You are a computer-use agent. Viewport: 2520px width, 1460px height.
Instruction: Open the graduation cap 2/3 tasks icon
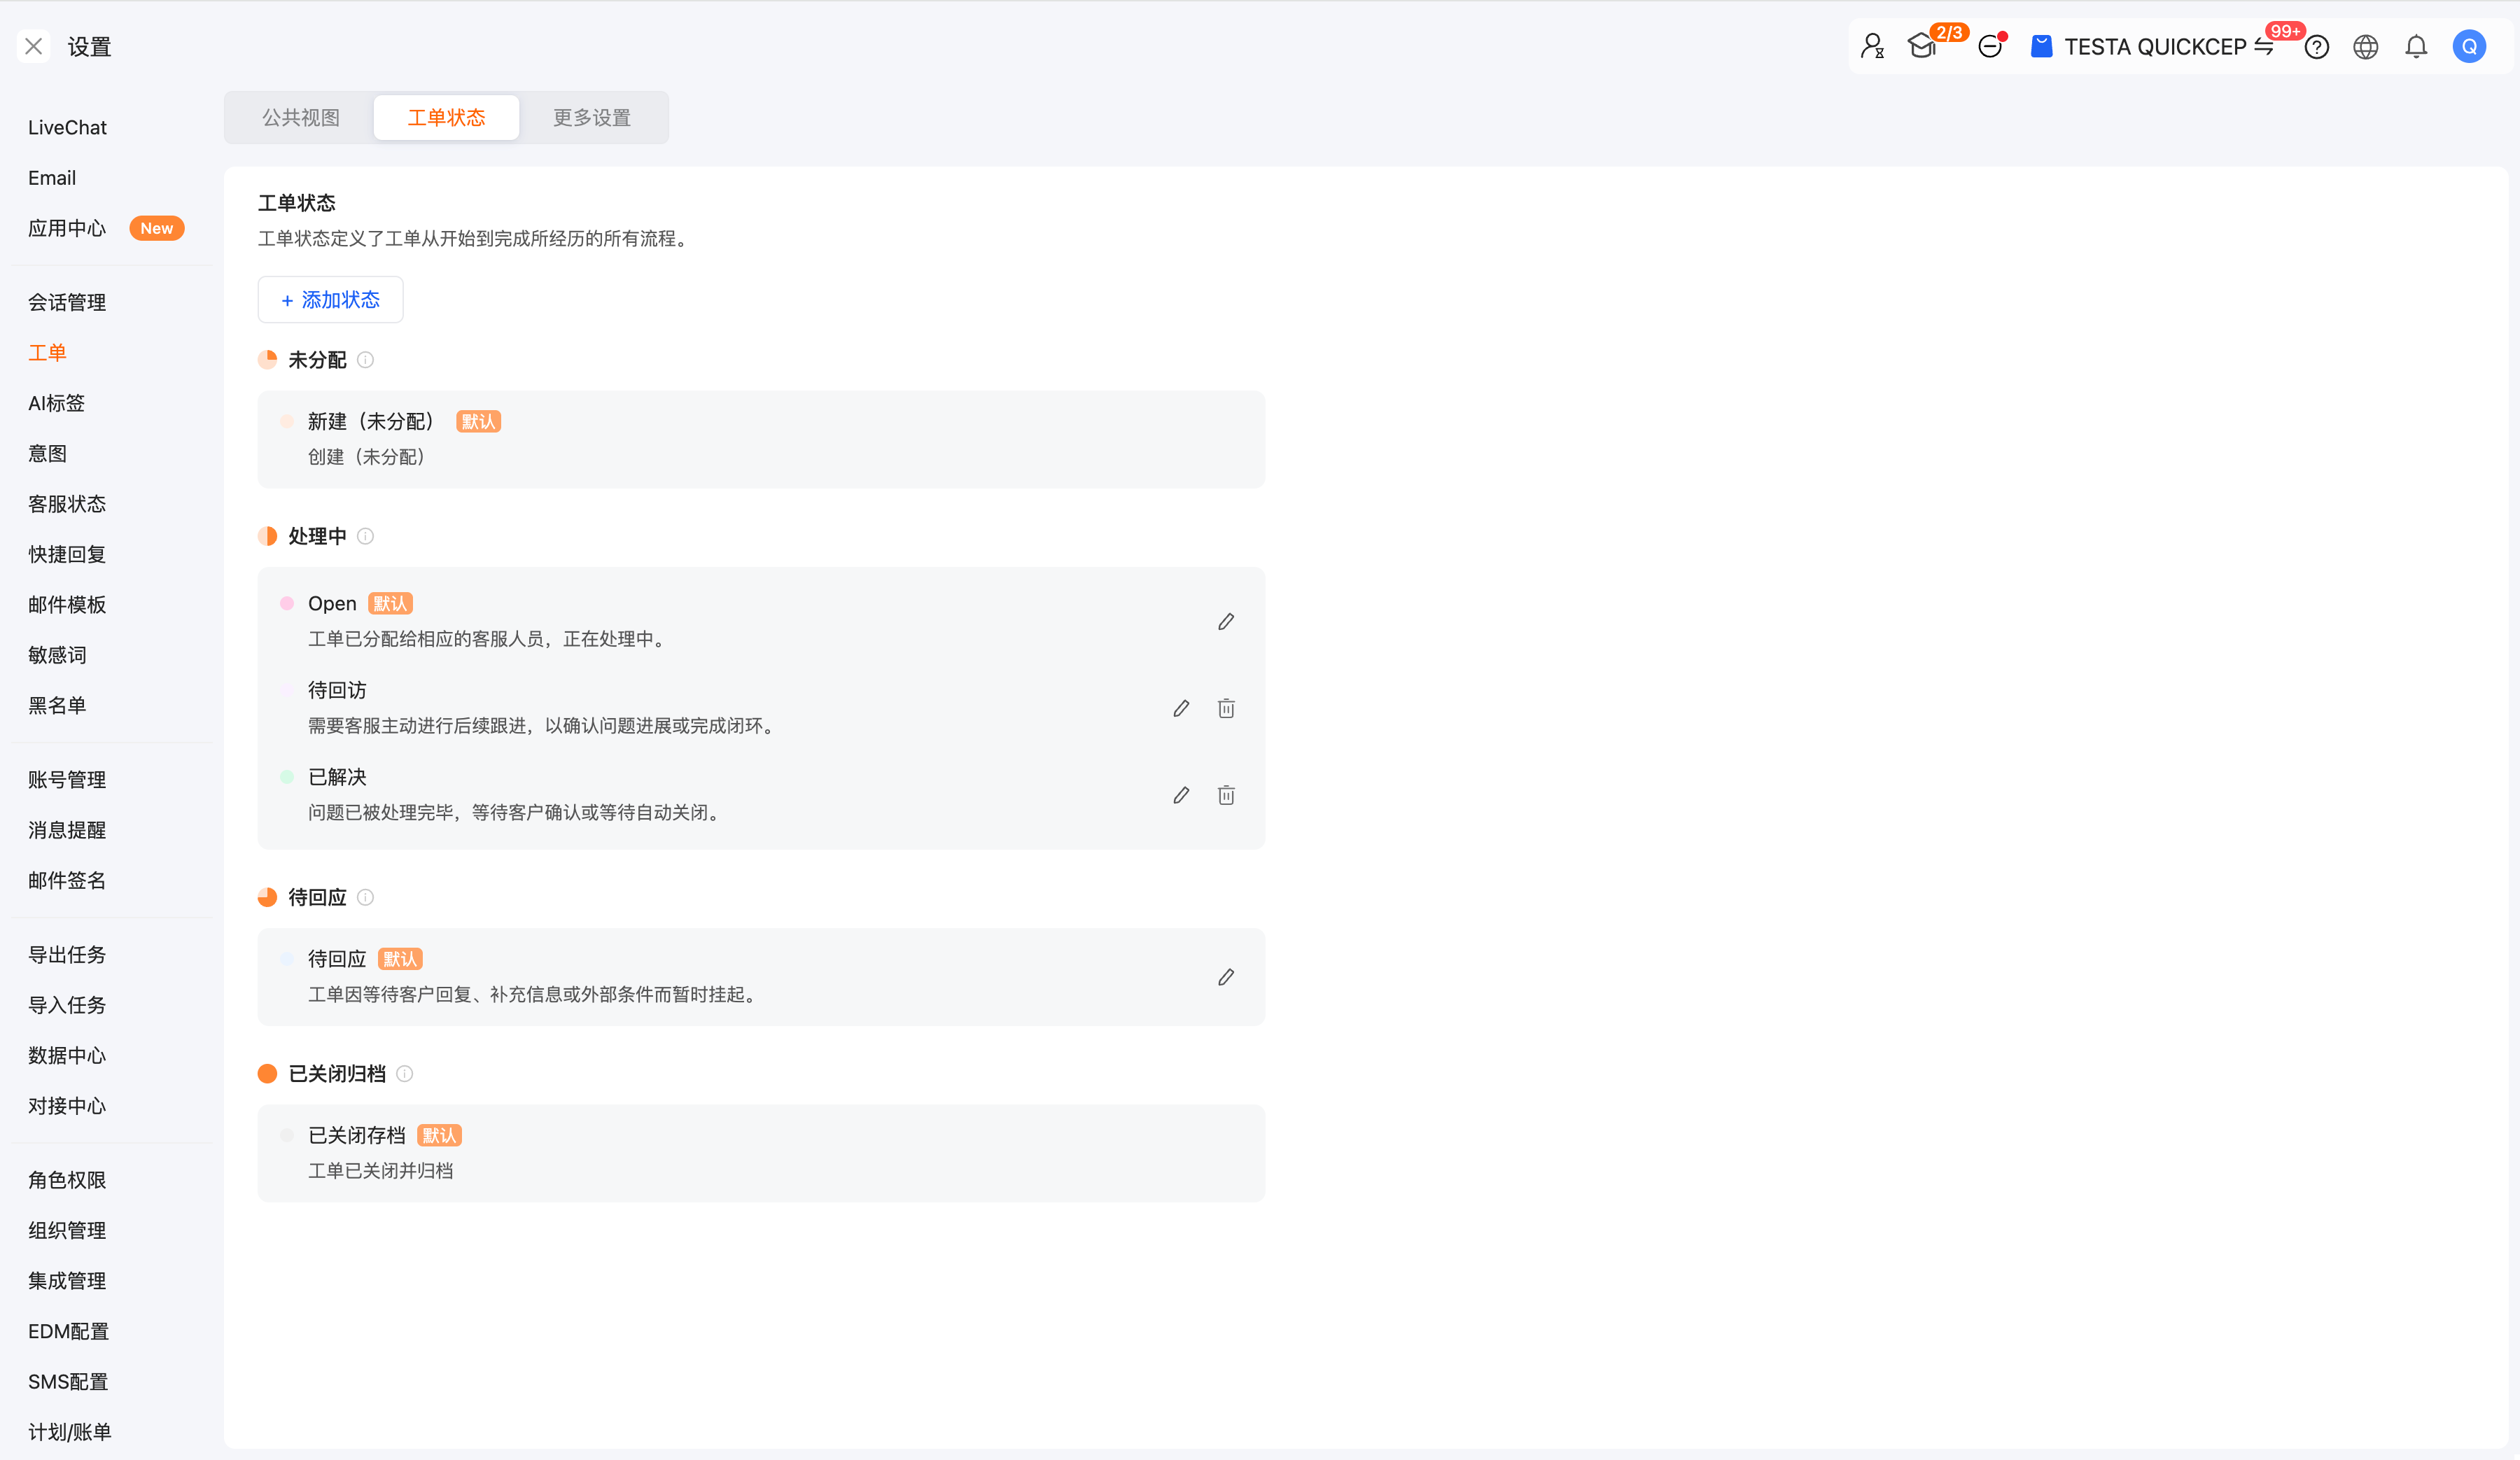click(1921, 47)
